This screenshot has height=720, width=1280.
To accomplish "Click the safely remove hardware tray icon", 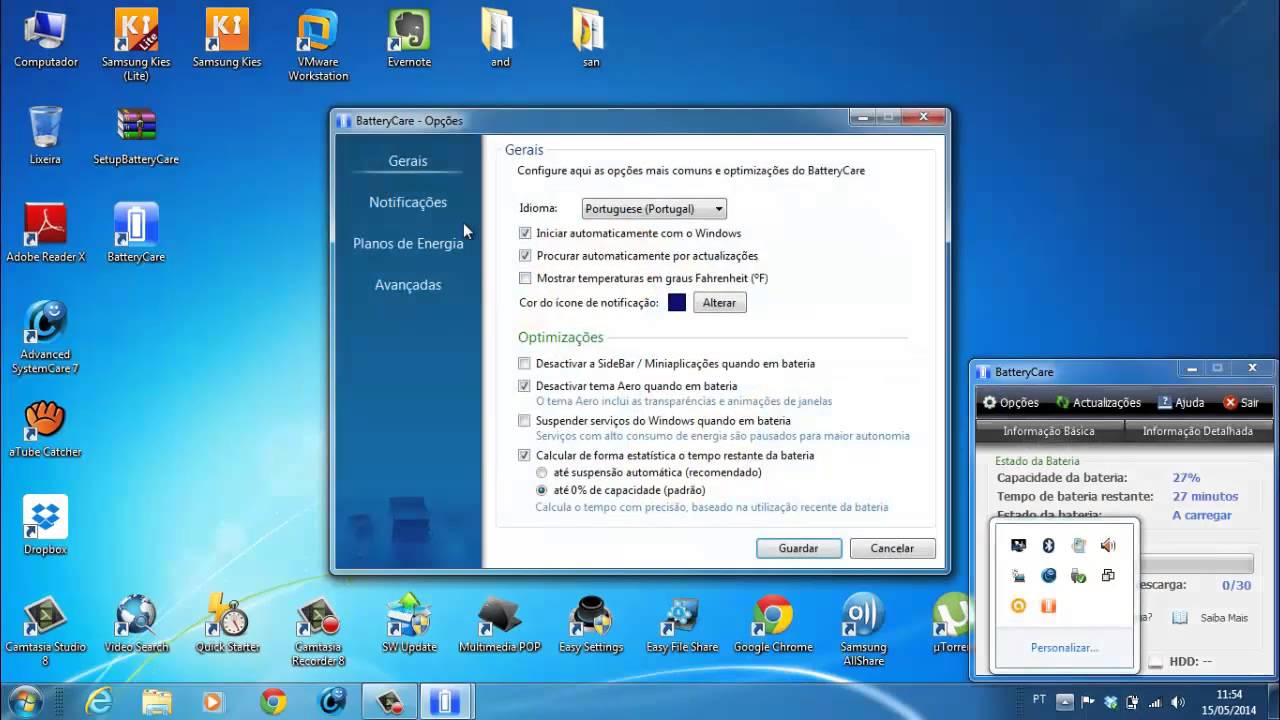I will (x=1078, y=576).
